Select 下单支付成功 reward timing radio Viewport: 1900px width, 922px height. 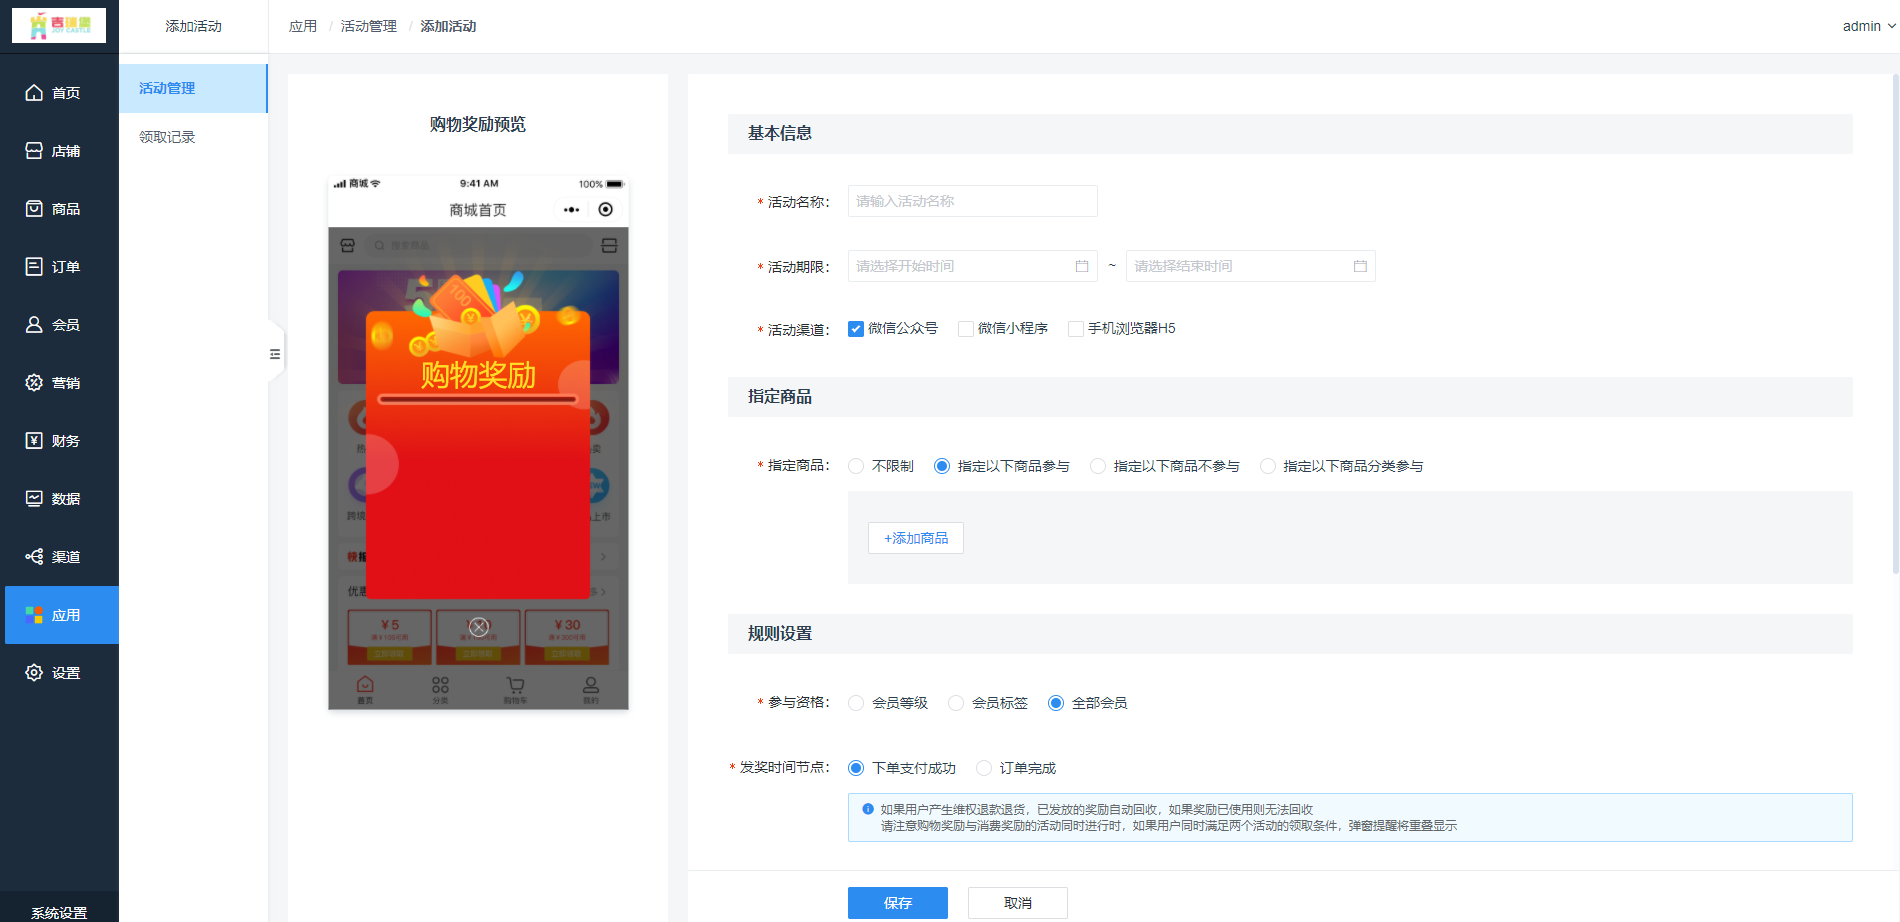(856, 768)
